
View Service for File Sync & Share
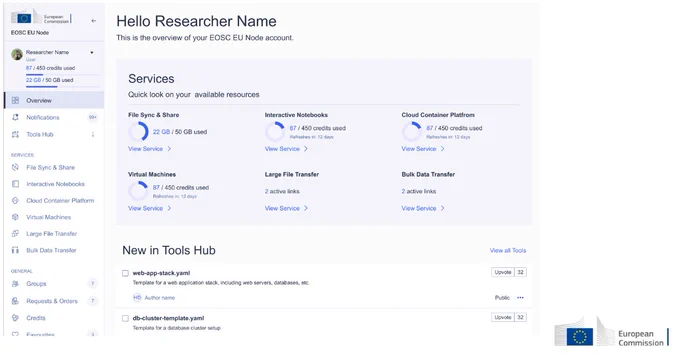(150, 149)
